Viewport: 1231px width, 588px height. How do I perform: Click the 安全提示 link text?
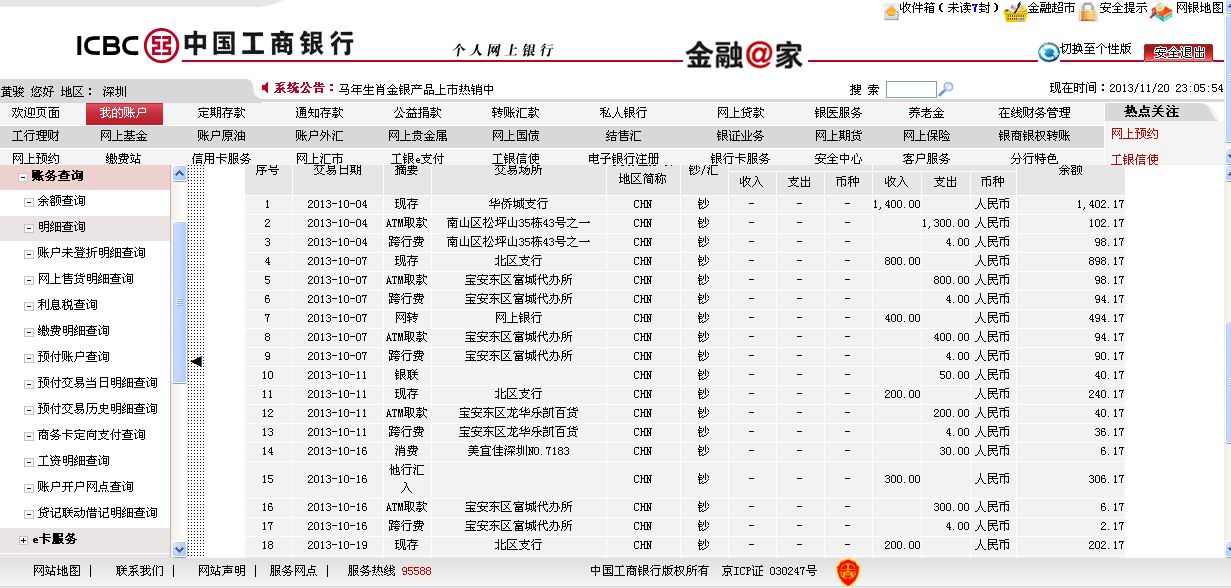[x=1123, y=9]
